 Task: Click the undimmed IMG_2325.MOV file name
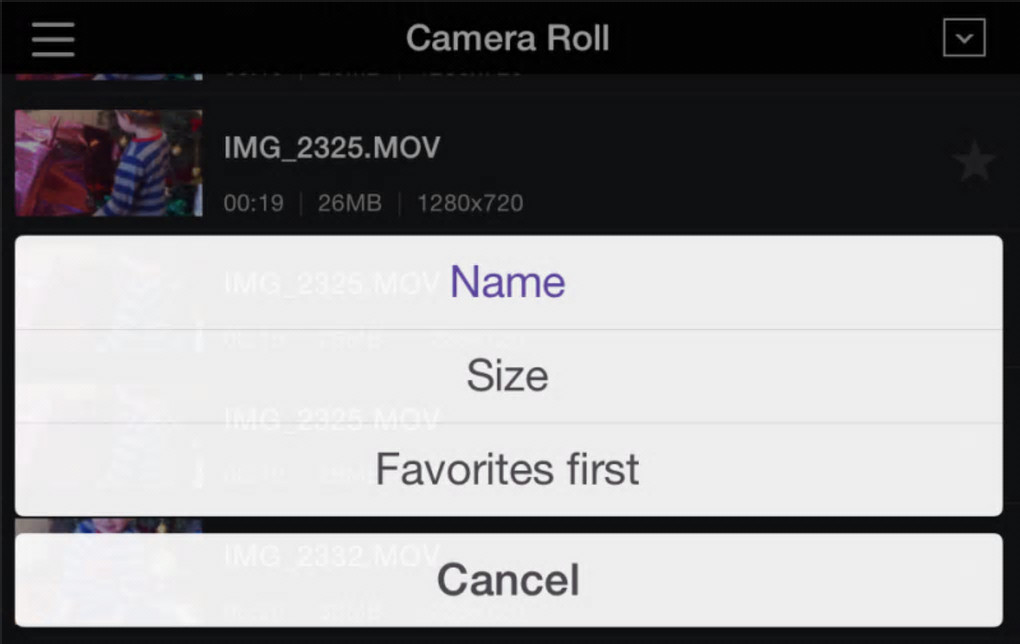332,148
